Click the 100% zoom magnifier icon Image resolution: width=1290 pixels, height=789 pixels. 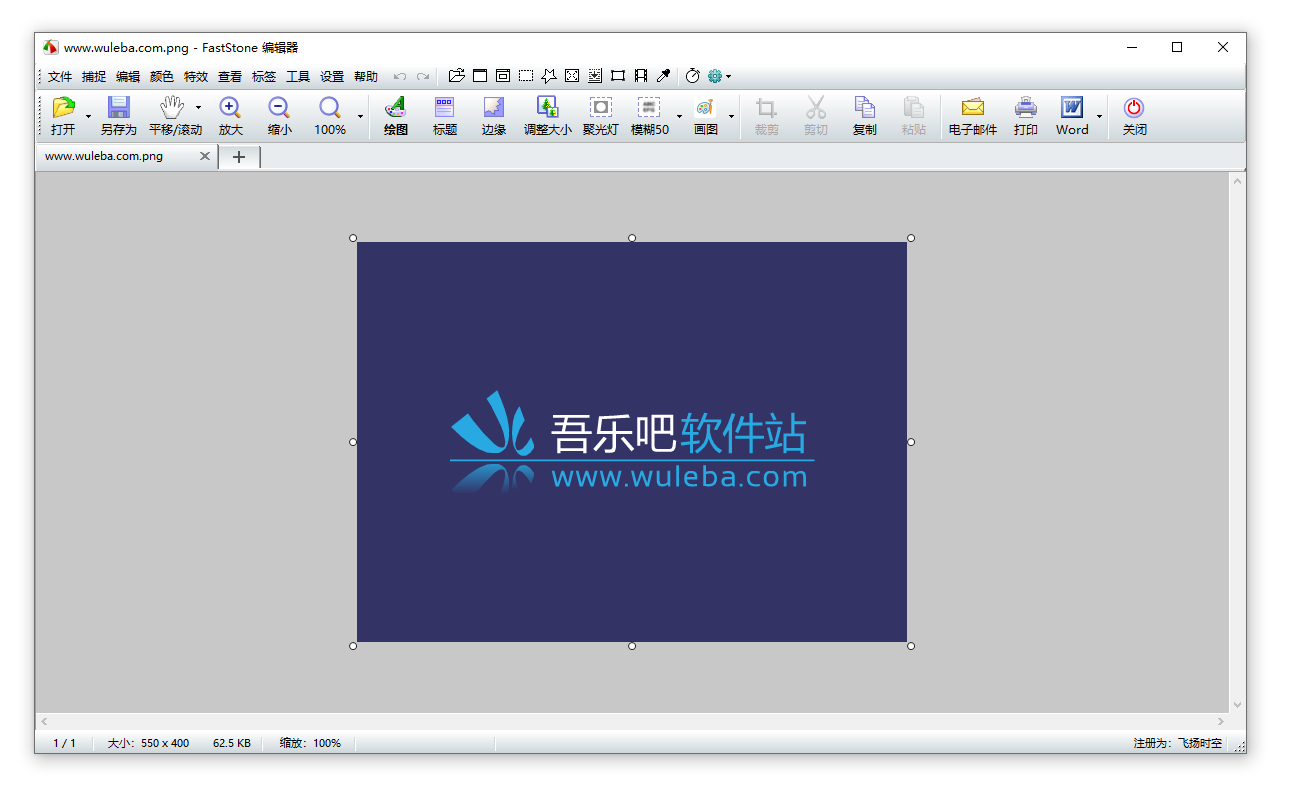pyautogui.click(x=330, y=107)
